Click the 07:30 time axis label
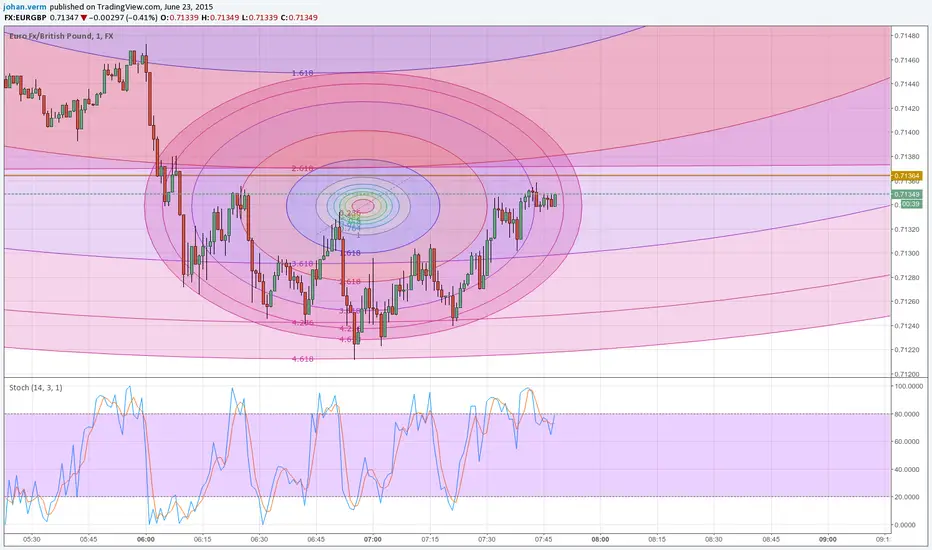This screenshot has width=932, height=550. (x=486, y=539)
